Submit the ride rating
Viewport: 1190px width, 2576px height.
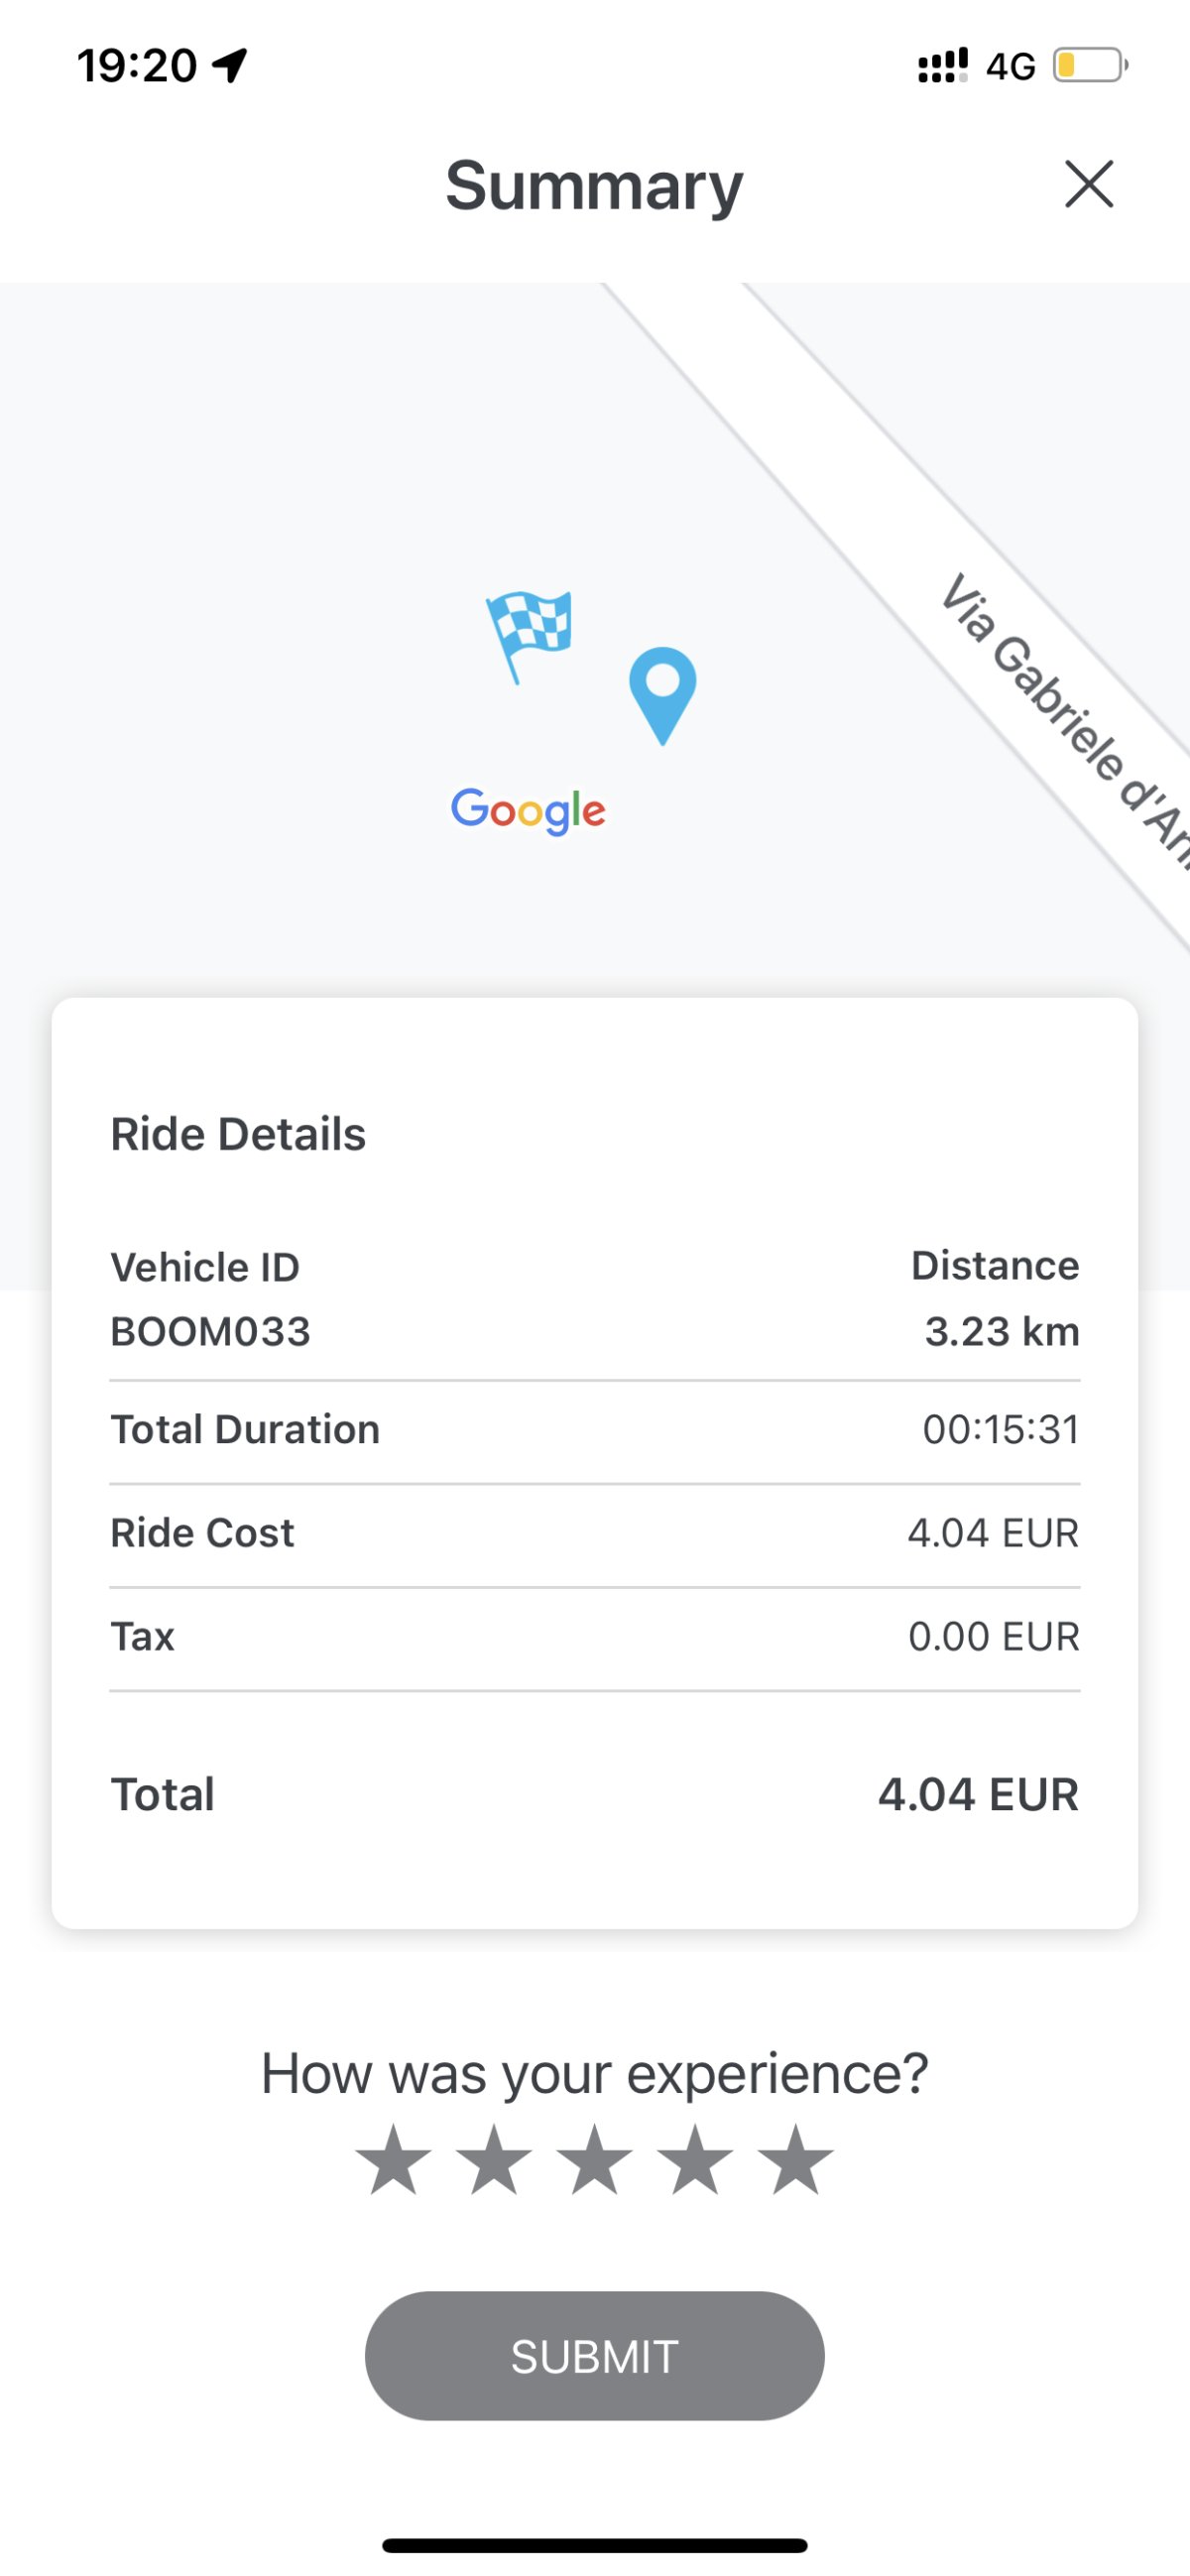click(594, 2356)
